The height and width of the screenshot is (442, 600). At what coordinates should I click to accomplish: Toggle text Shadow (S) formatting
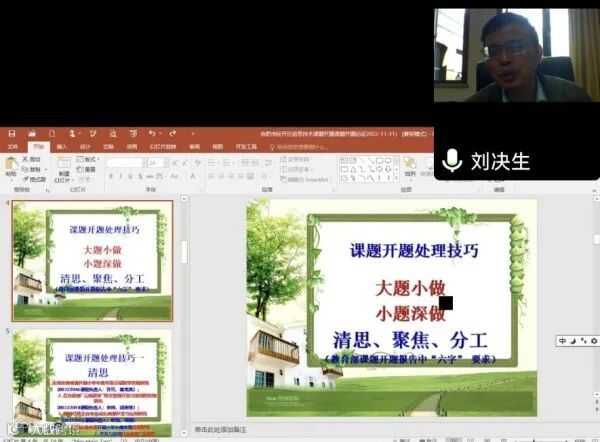140,176
